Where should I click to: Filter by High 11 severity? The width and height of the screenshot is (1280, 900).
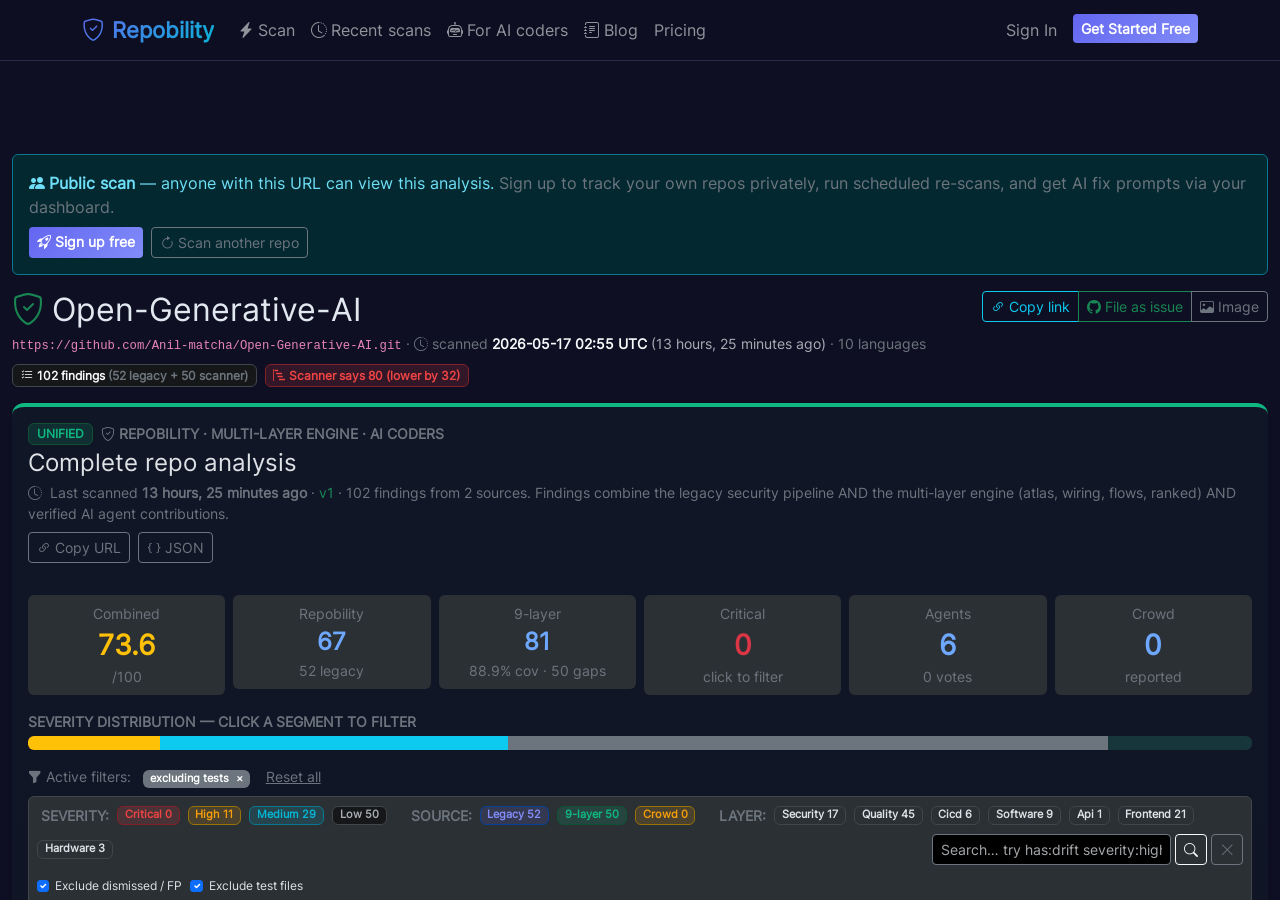(214, 815)
